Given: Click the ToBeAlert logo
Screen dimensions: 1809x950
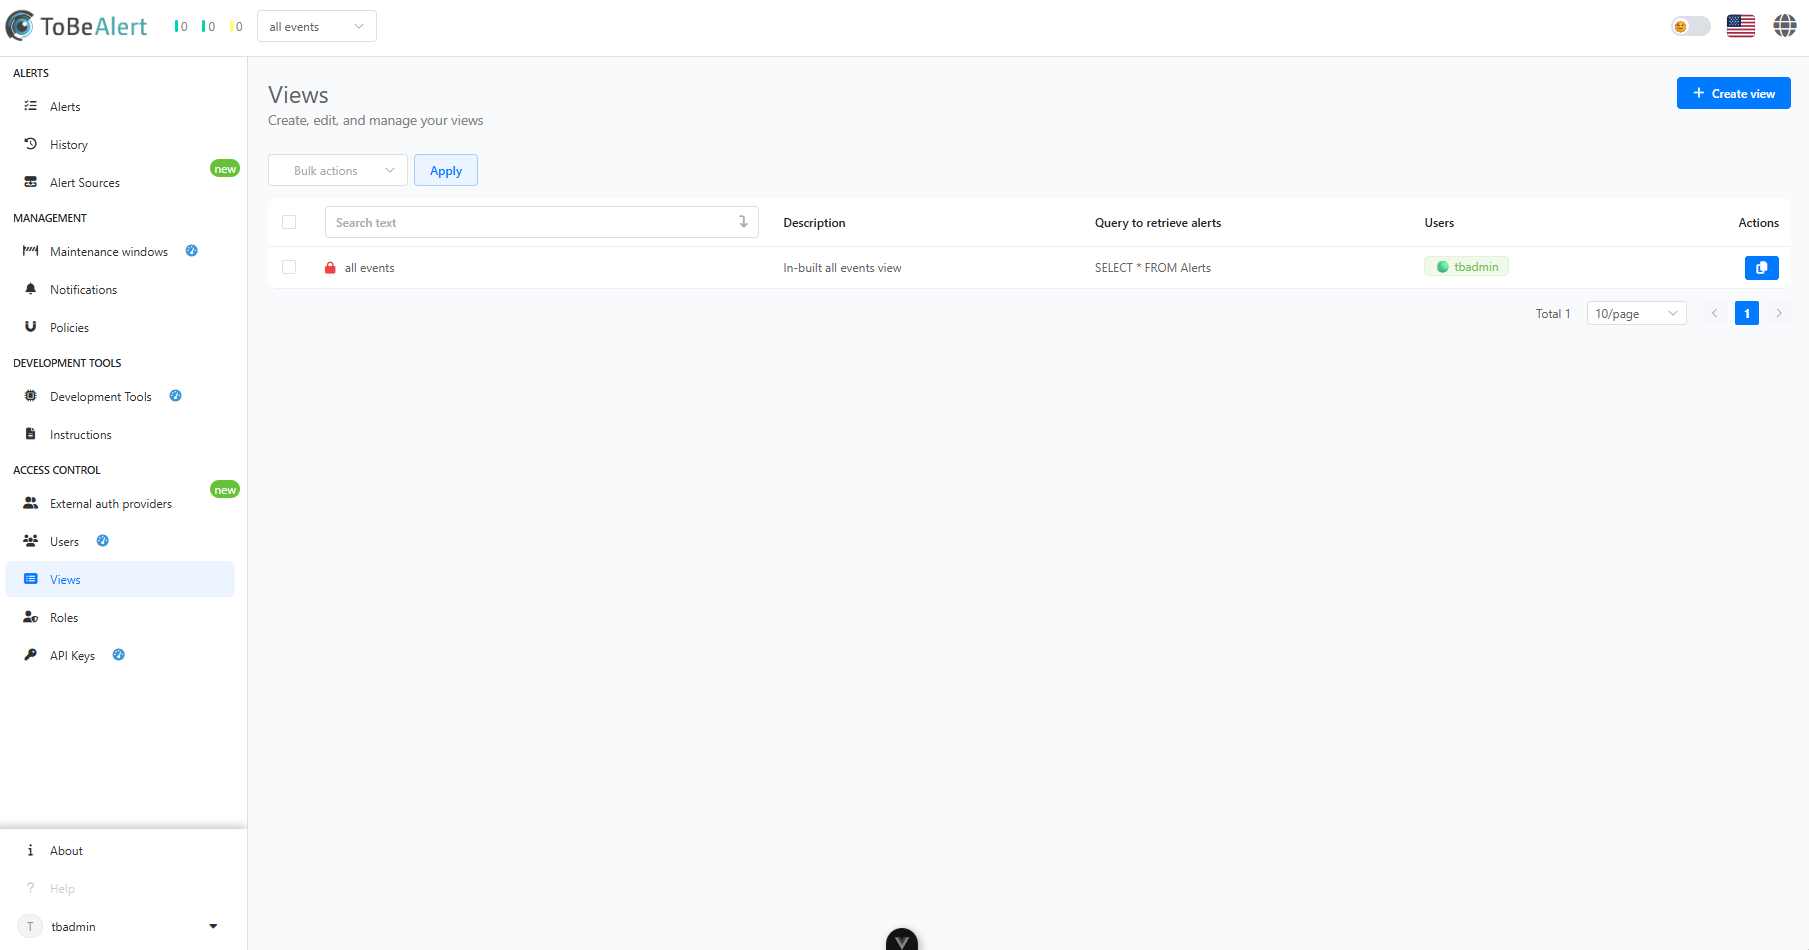Looking at the screenshot, I should tap(76, 26).
